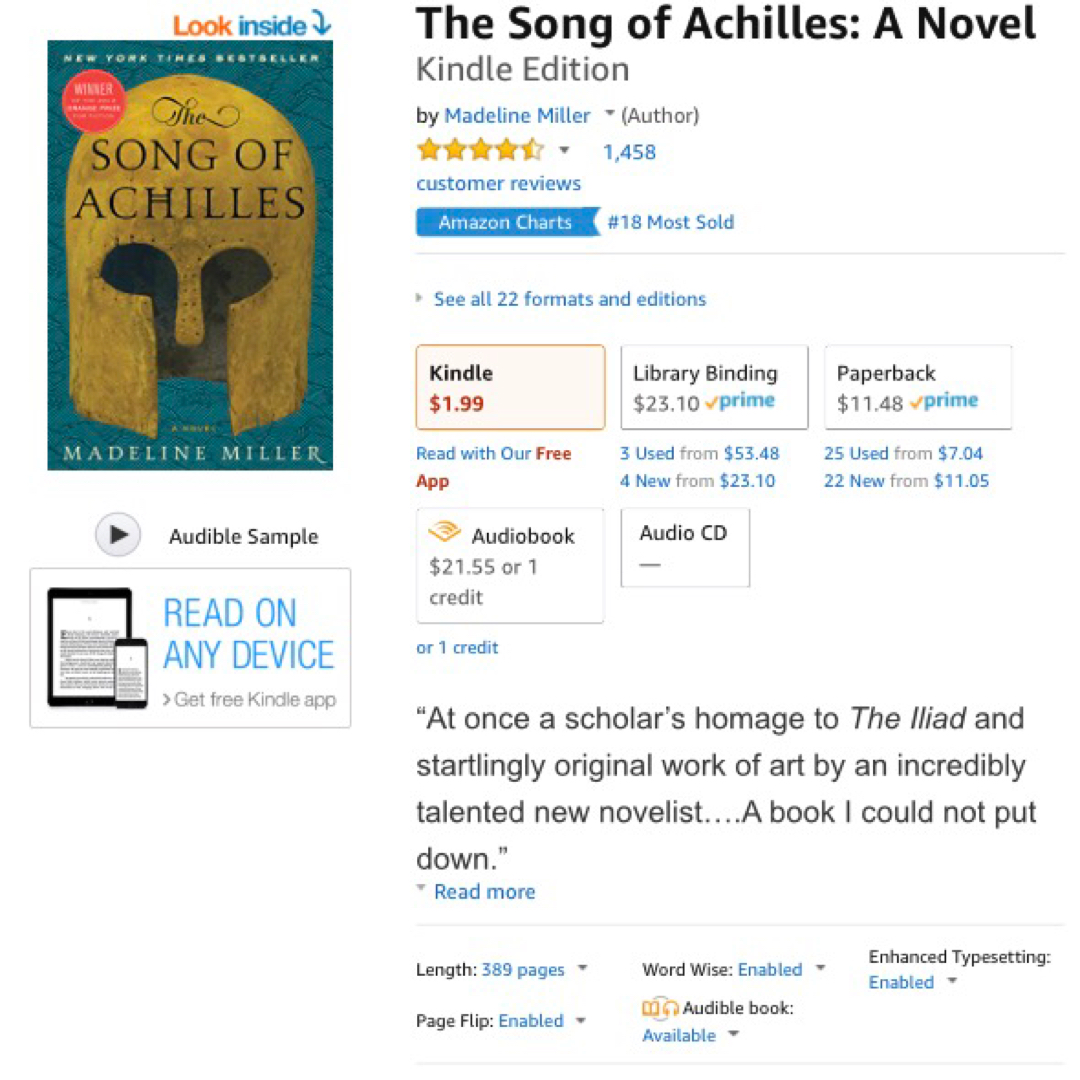Open the book cover thumbnail
Image resolution: width=1080 pixels, height=1080 pixels.
190,255
